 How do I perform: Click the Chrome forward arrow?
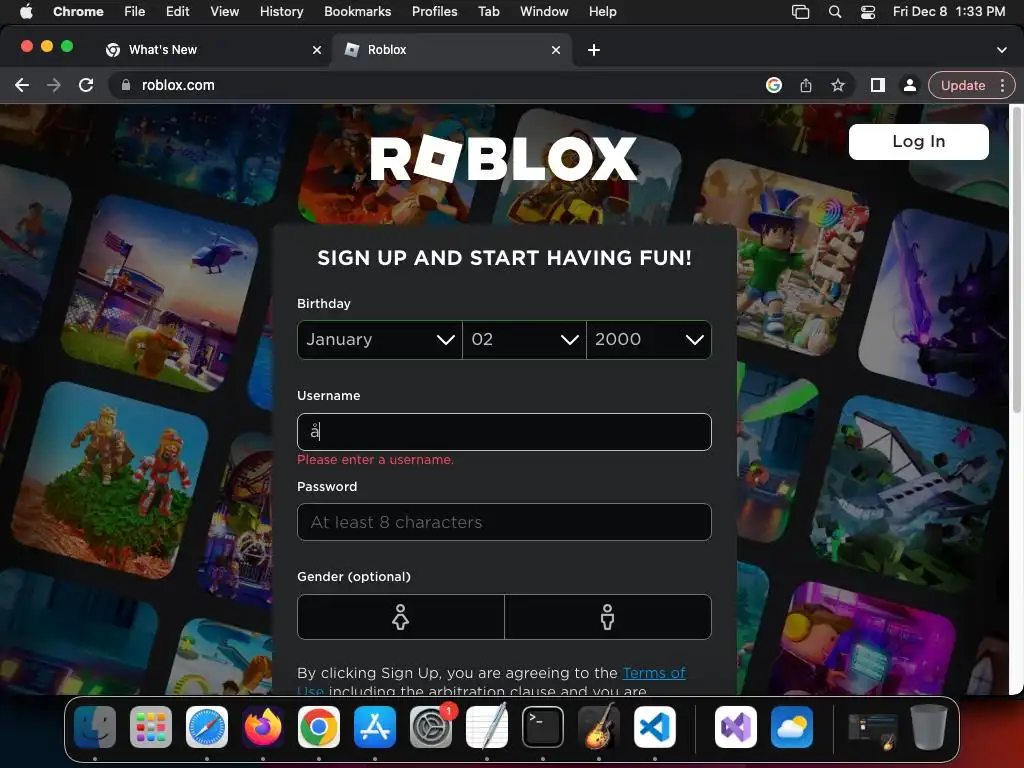tap(54, 85)
